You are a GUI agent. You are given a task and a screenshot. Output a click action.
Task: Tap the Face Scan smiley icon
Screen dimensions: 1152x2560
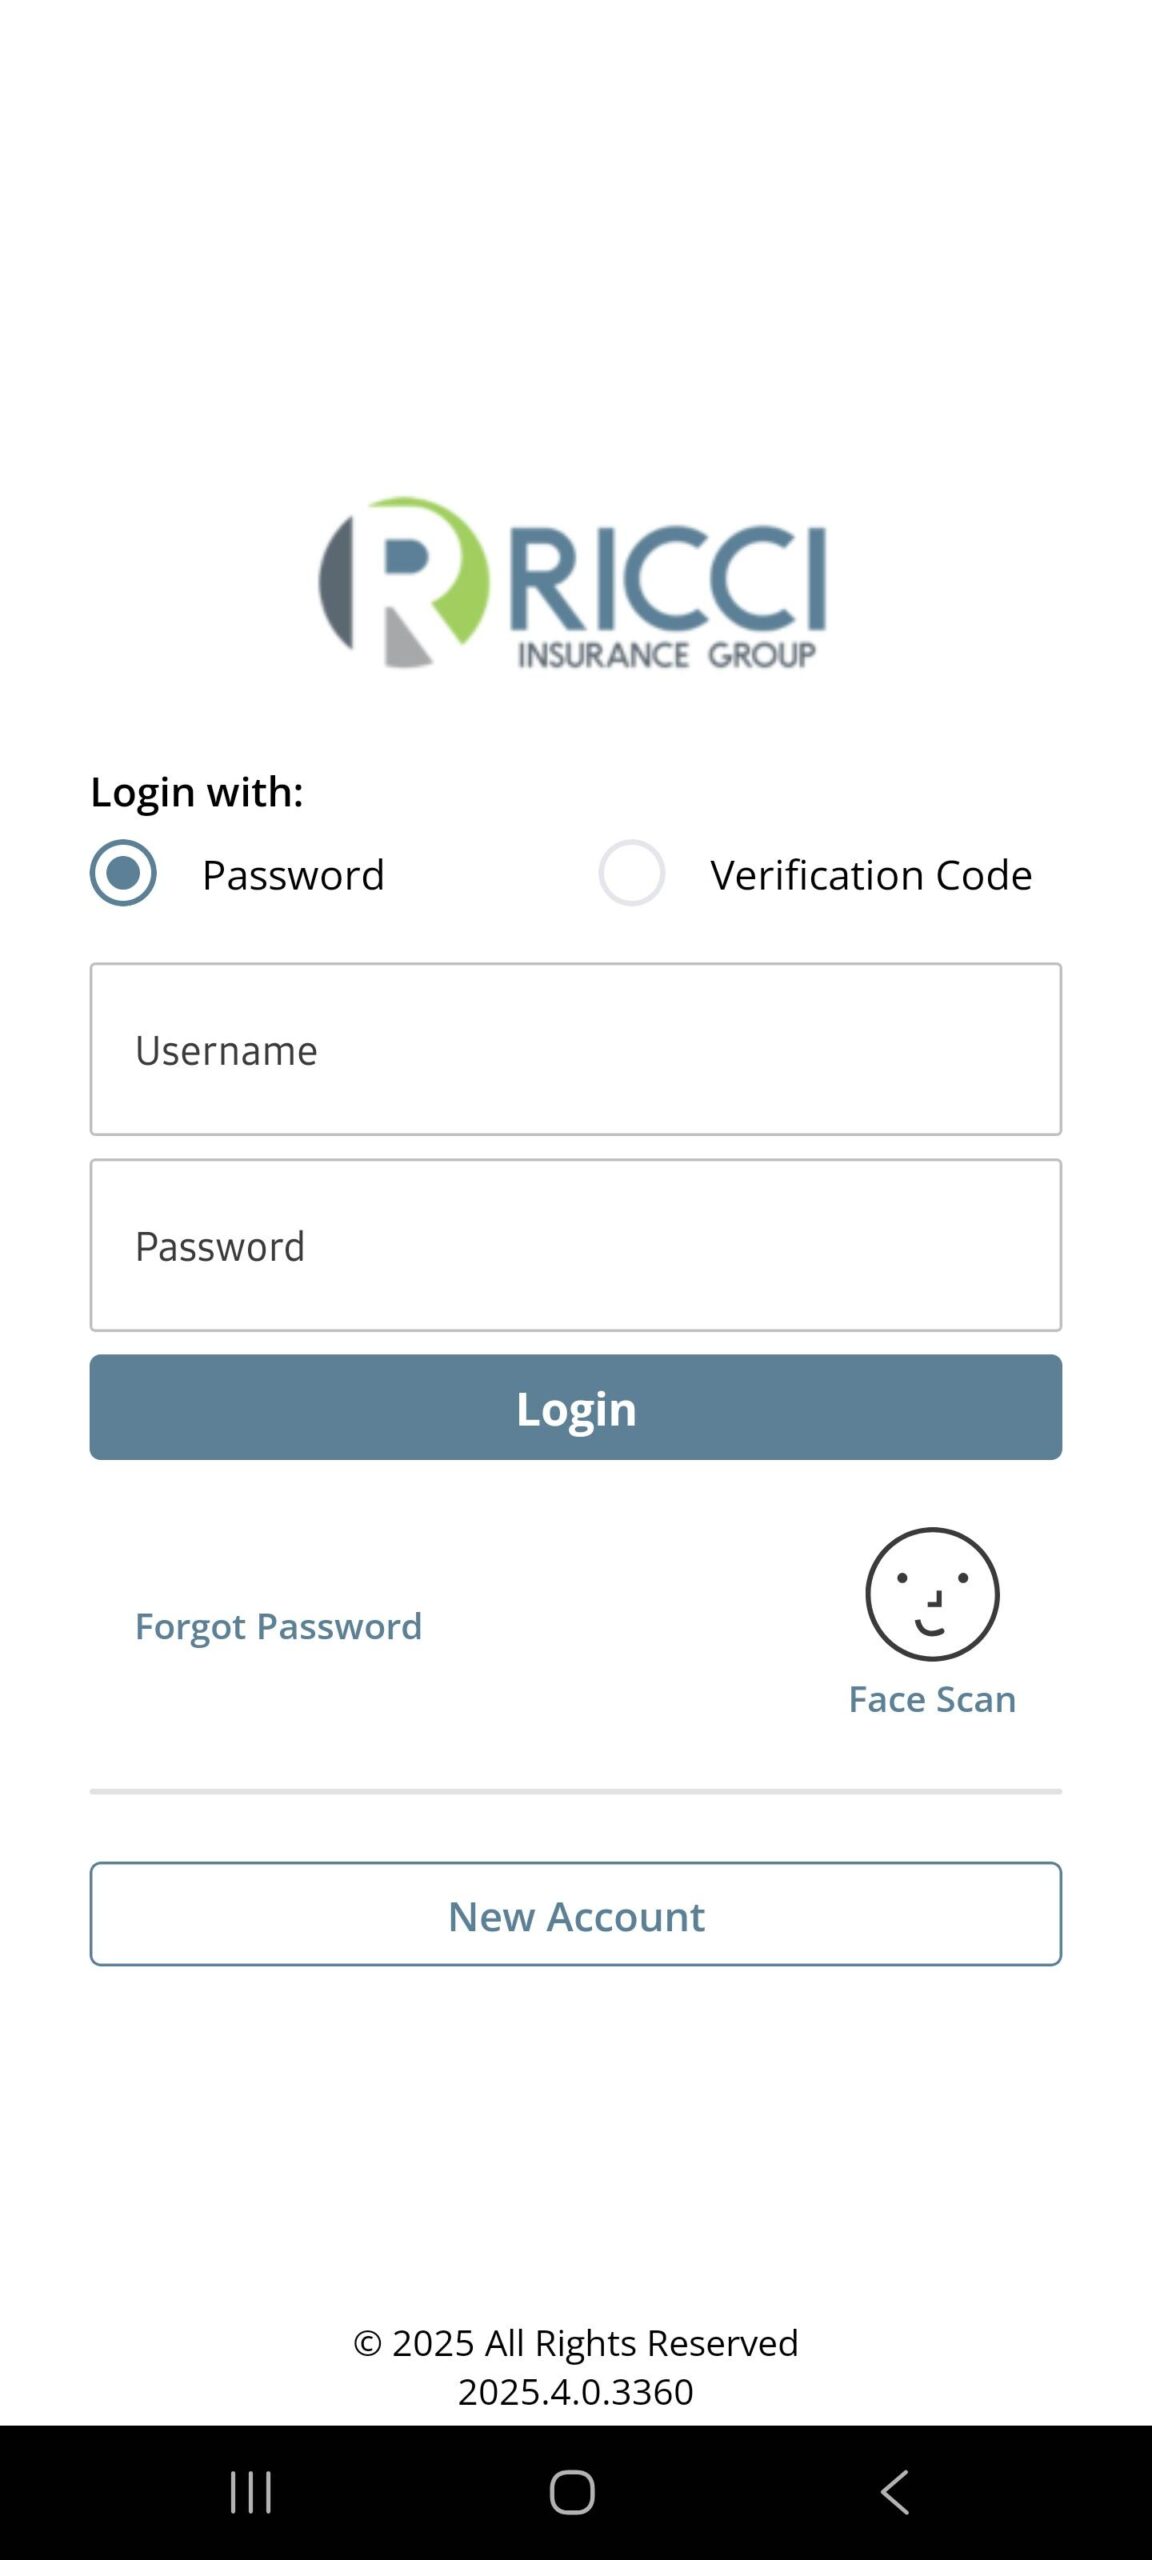coord(932,1593)
